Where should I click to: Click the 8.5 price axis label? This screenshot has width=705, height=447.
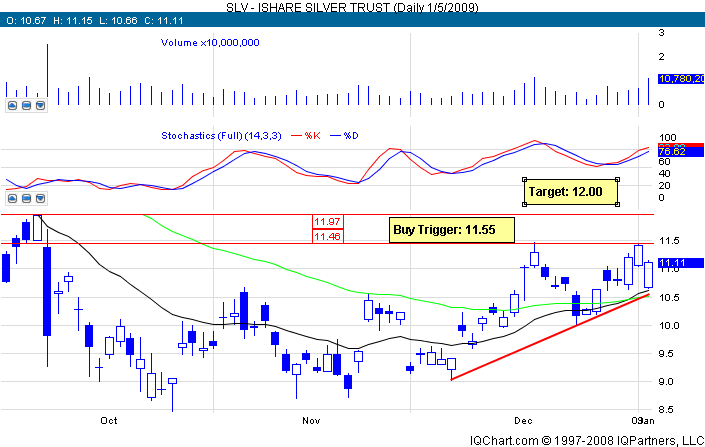[x=667, y=410]
